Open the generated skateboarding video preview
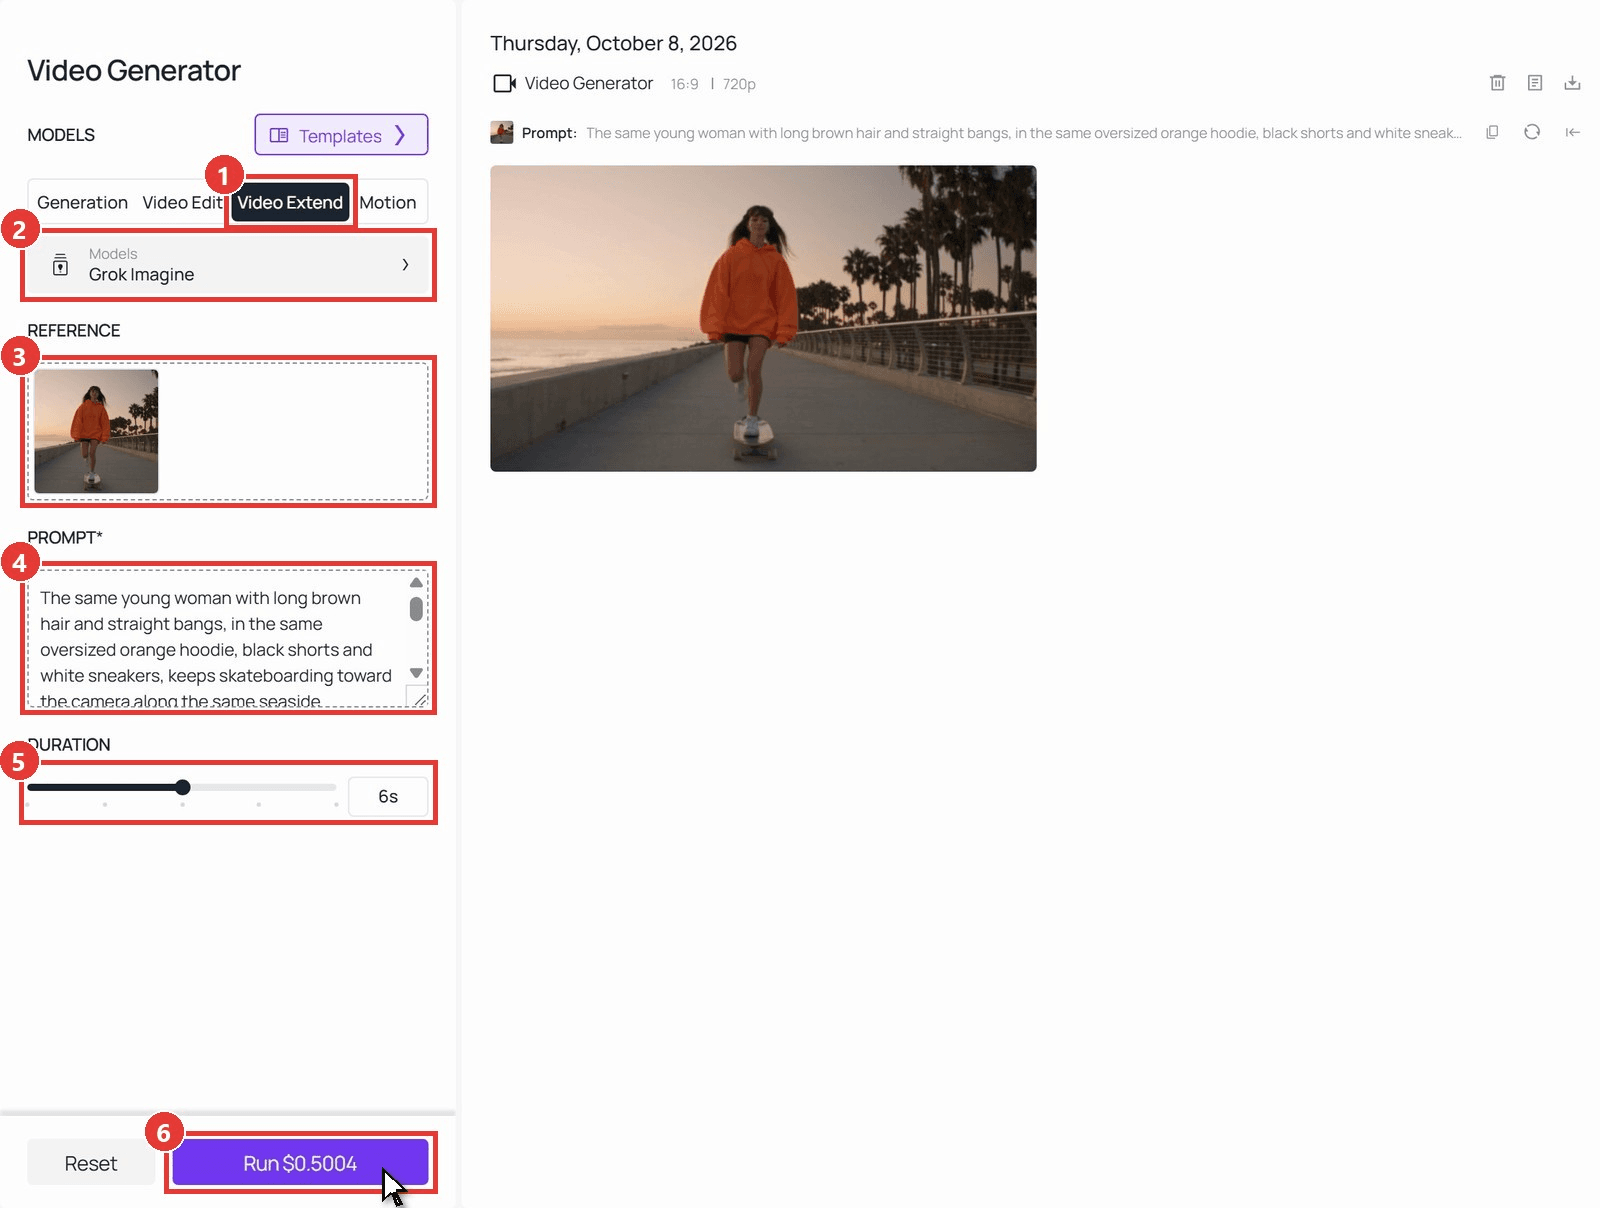Viewport: 1600px width, 1208px height. pyautogui.click(x=763, y=318)
